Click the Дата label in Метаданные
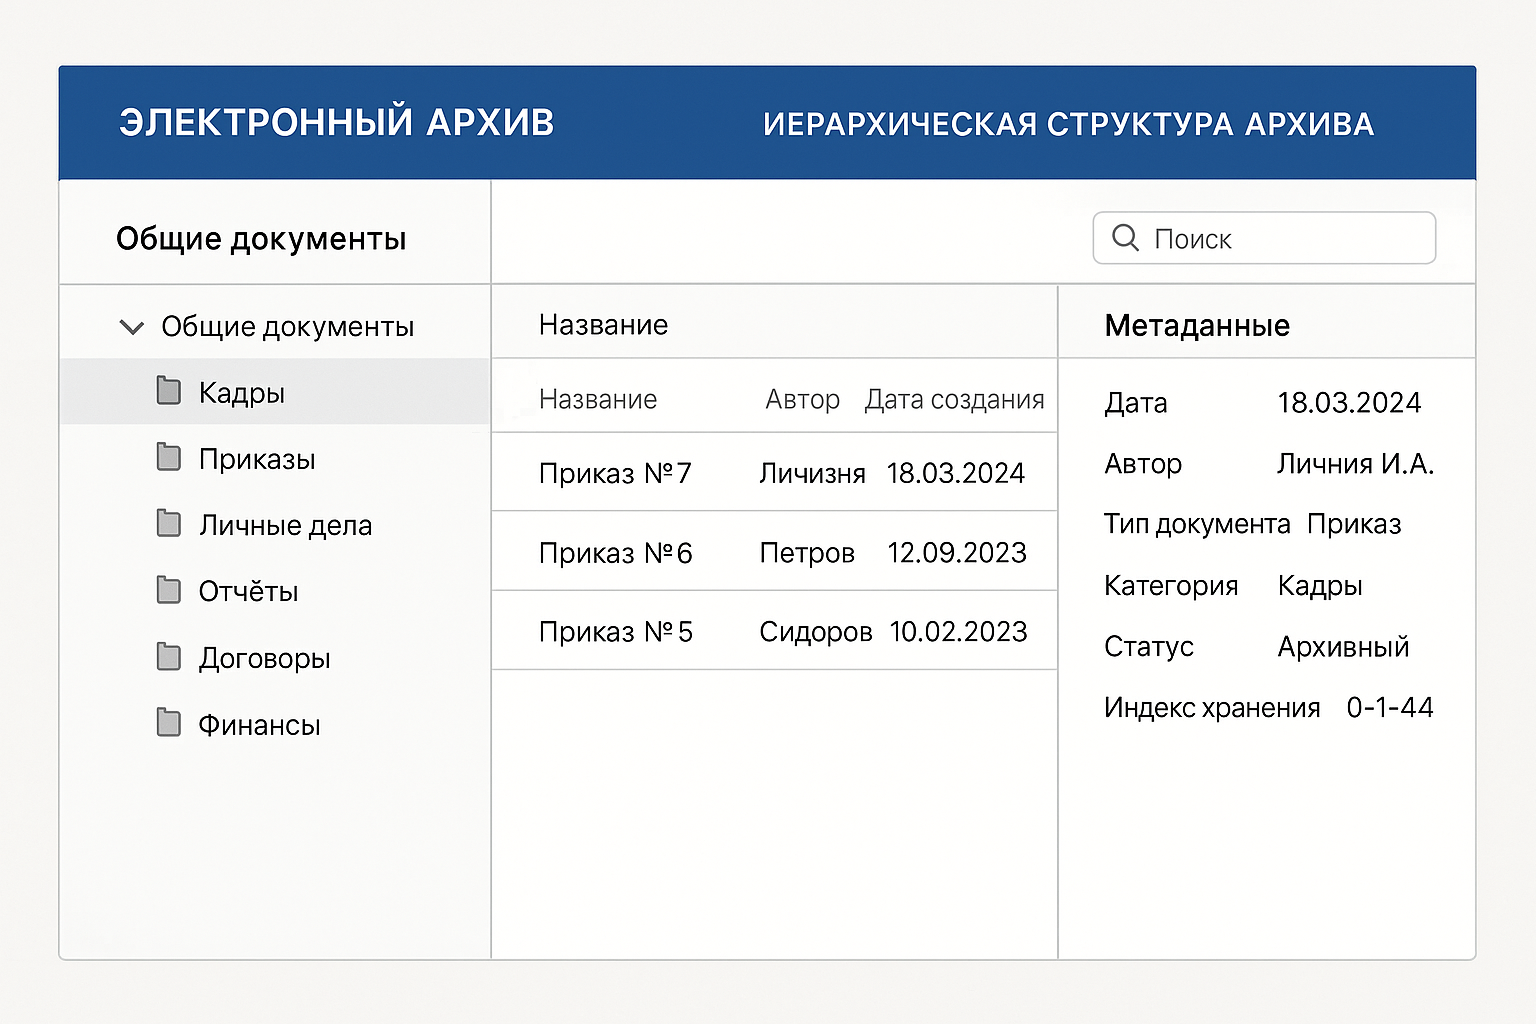1536x1024 pixels. point(1136,403)
